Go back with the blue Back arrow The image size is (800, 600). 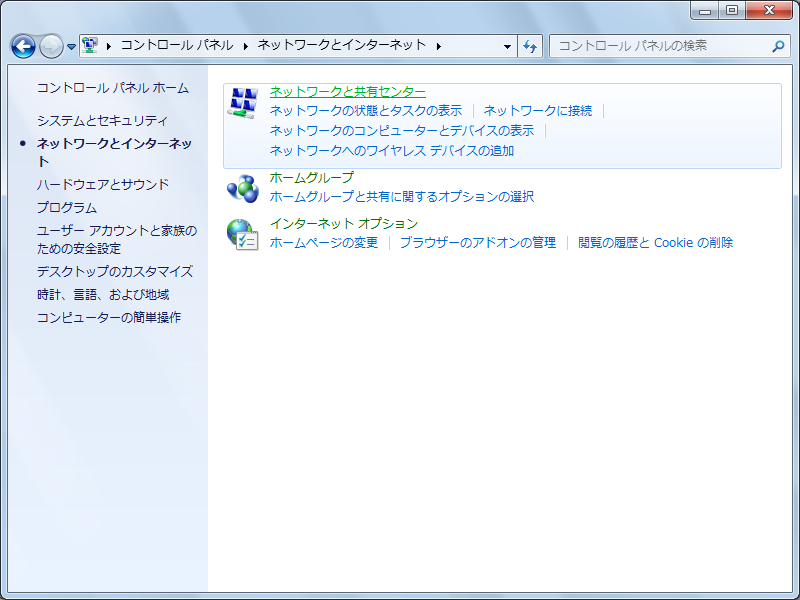click(x=23, y=46)
